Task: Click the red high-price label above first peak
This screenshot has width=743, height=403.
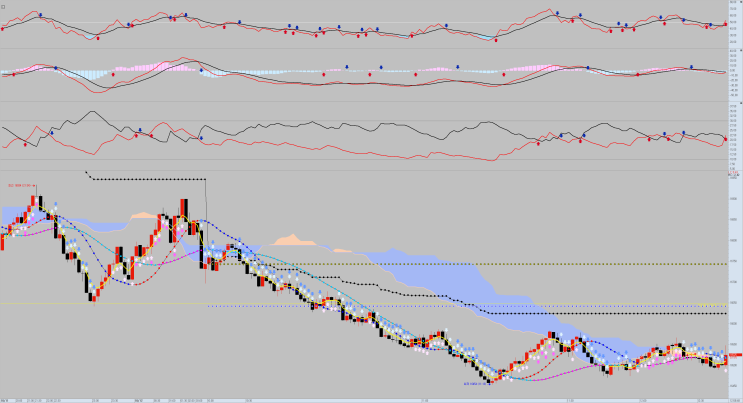Action: click(21, 185)
